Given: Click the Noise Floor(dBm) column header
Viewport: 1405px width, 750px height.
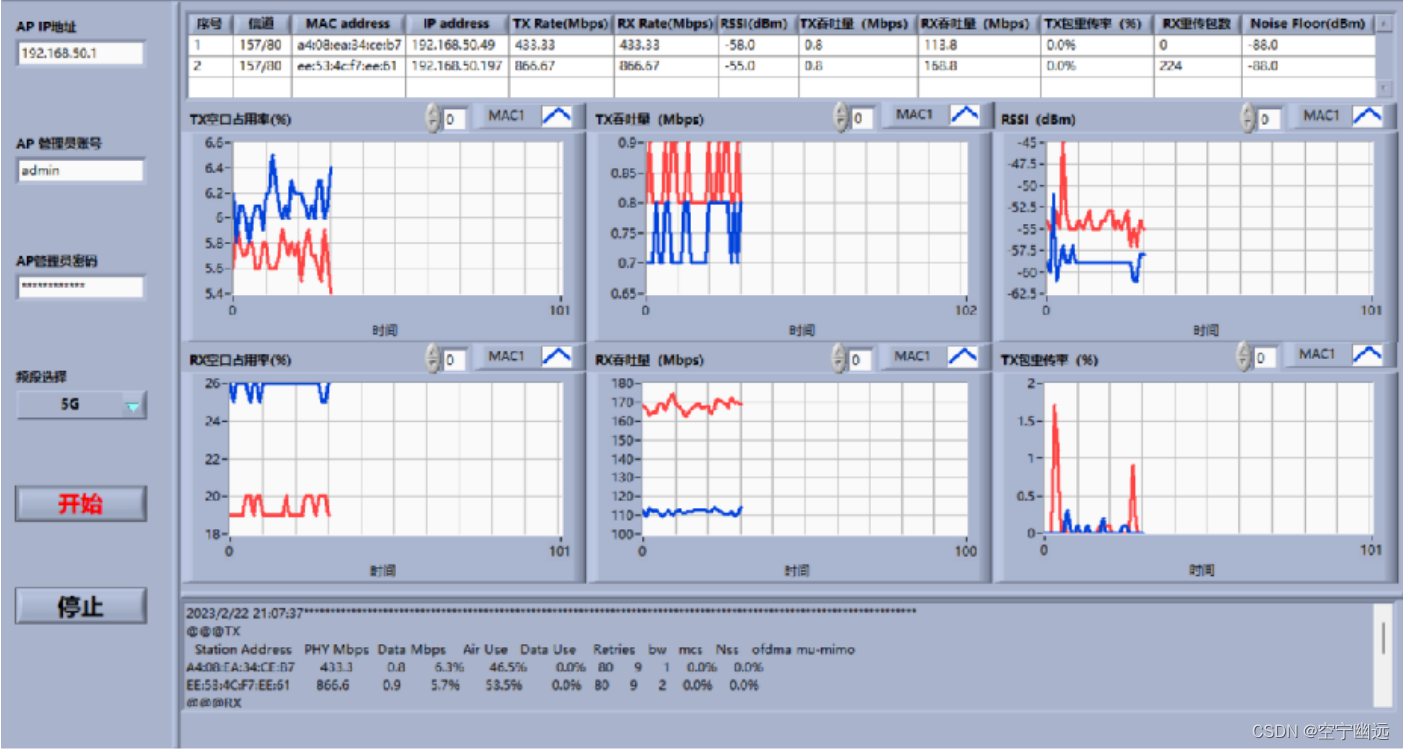Looking at the screenshot, I should click(1308, 24).
